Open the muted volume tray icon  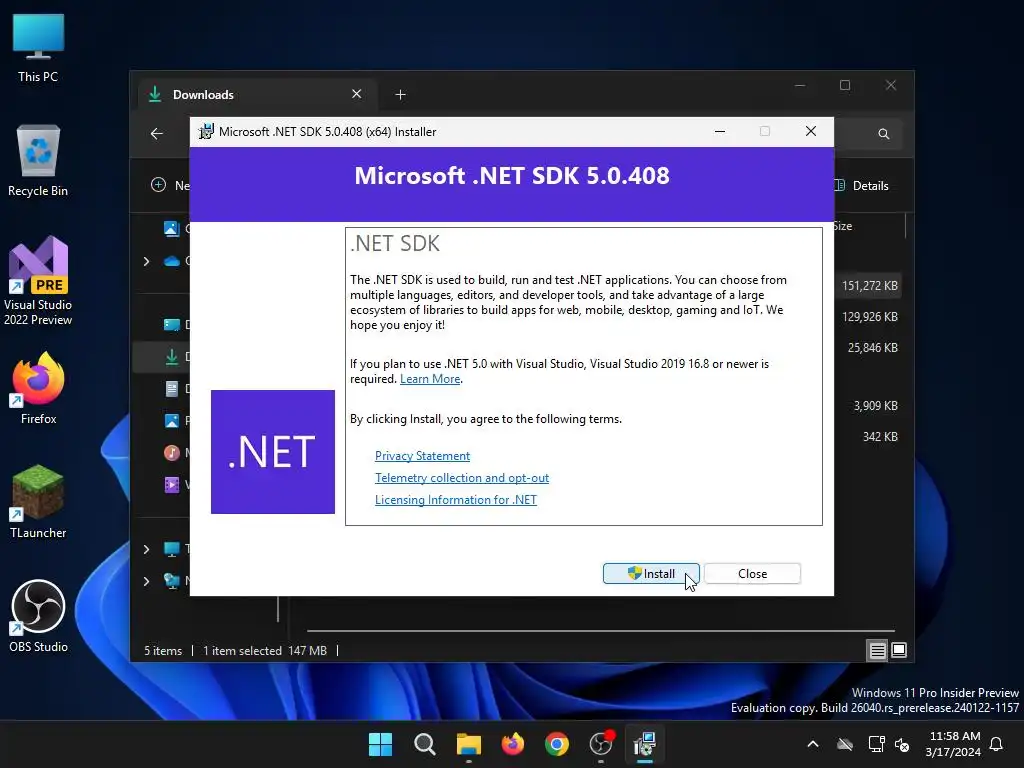coord(903,744)
